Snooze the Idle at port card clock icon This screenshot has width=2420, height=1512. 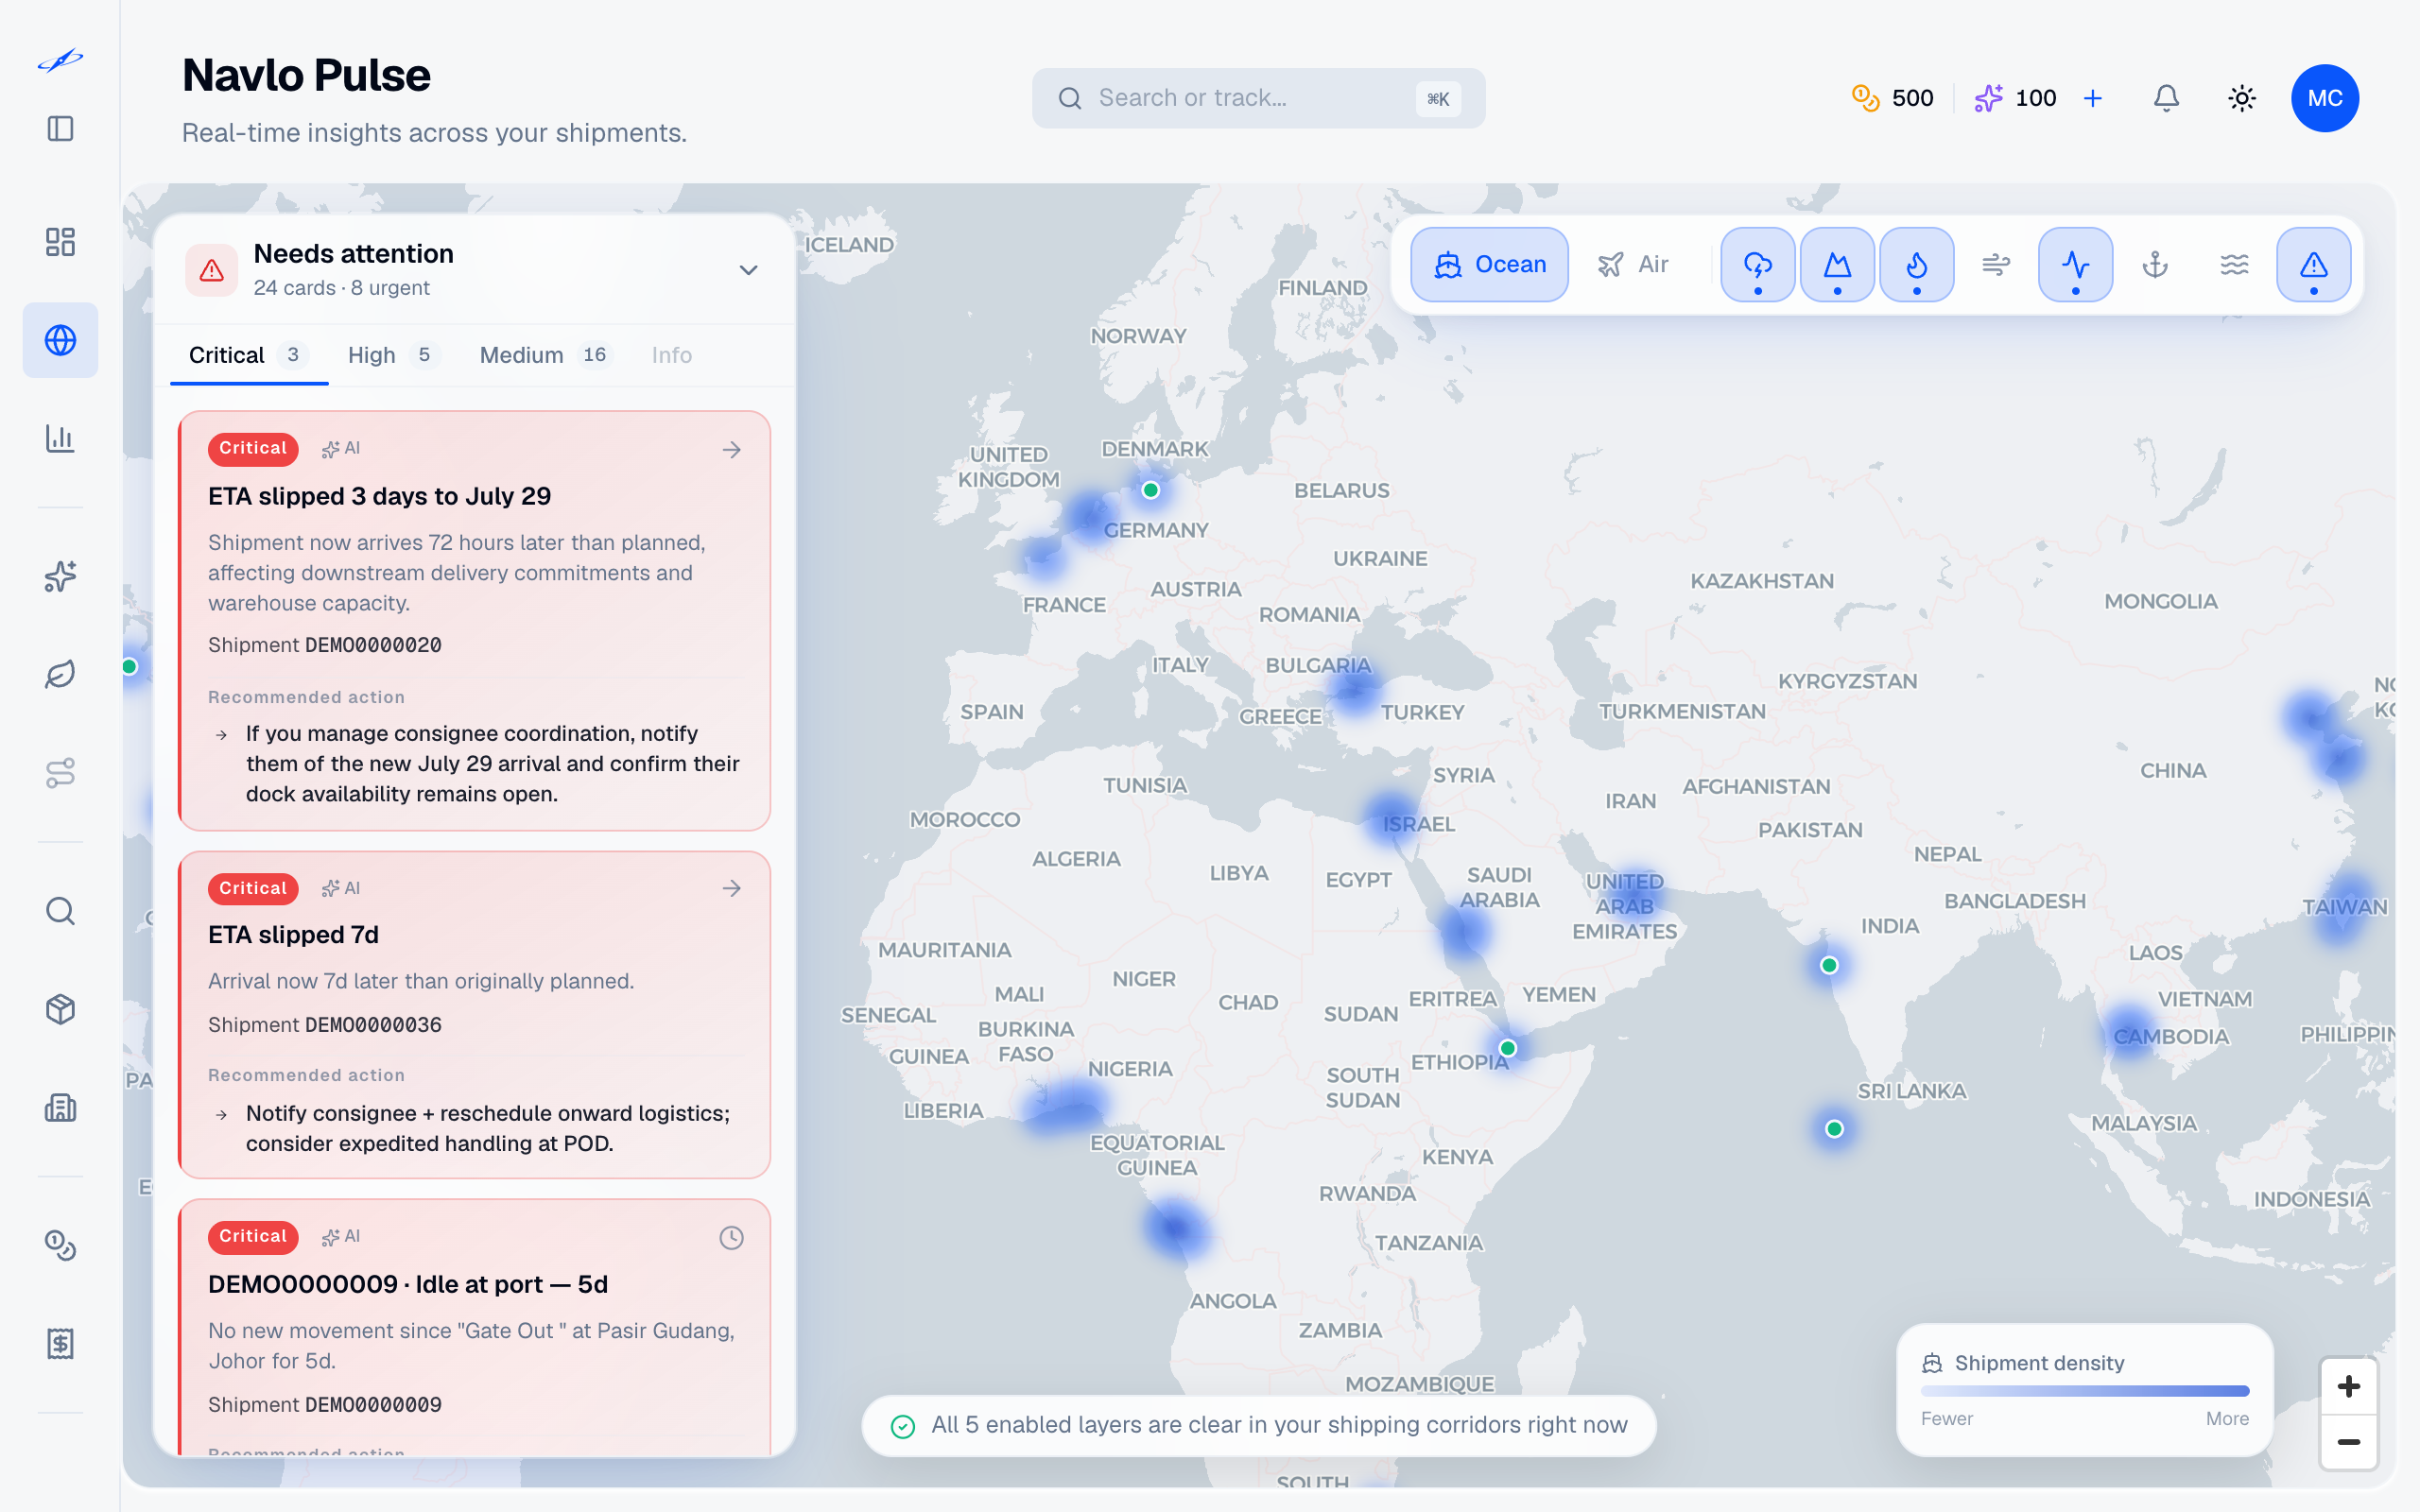tap(732, 1237)
